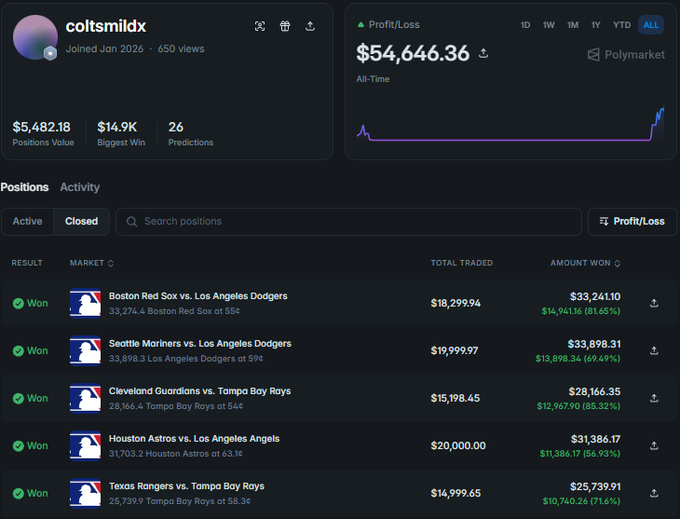Click the $20,000.00 total traded value
The image size is (680, 519).
pyautogui.click(x=458, y=446)
